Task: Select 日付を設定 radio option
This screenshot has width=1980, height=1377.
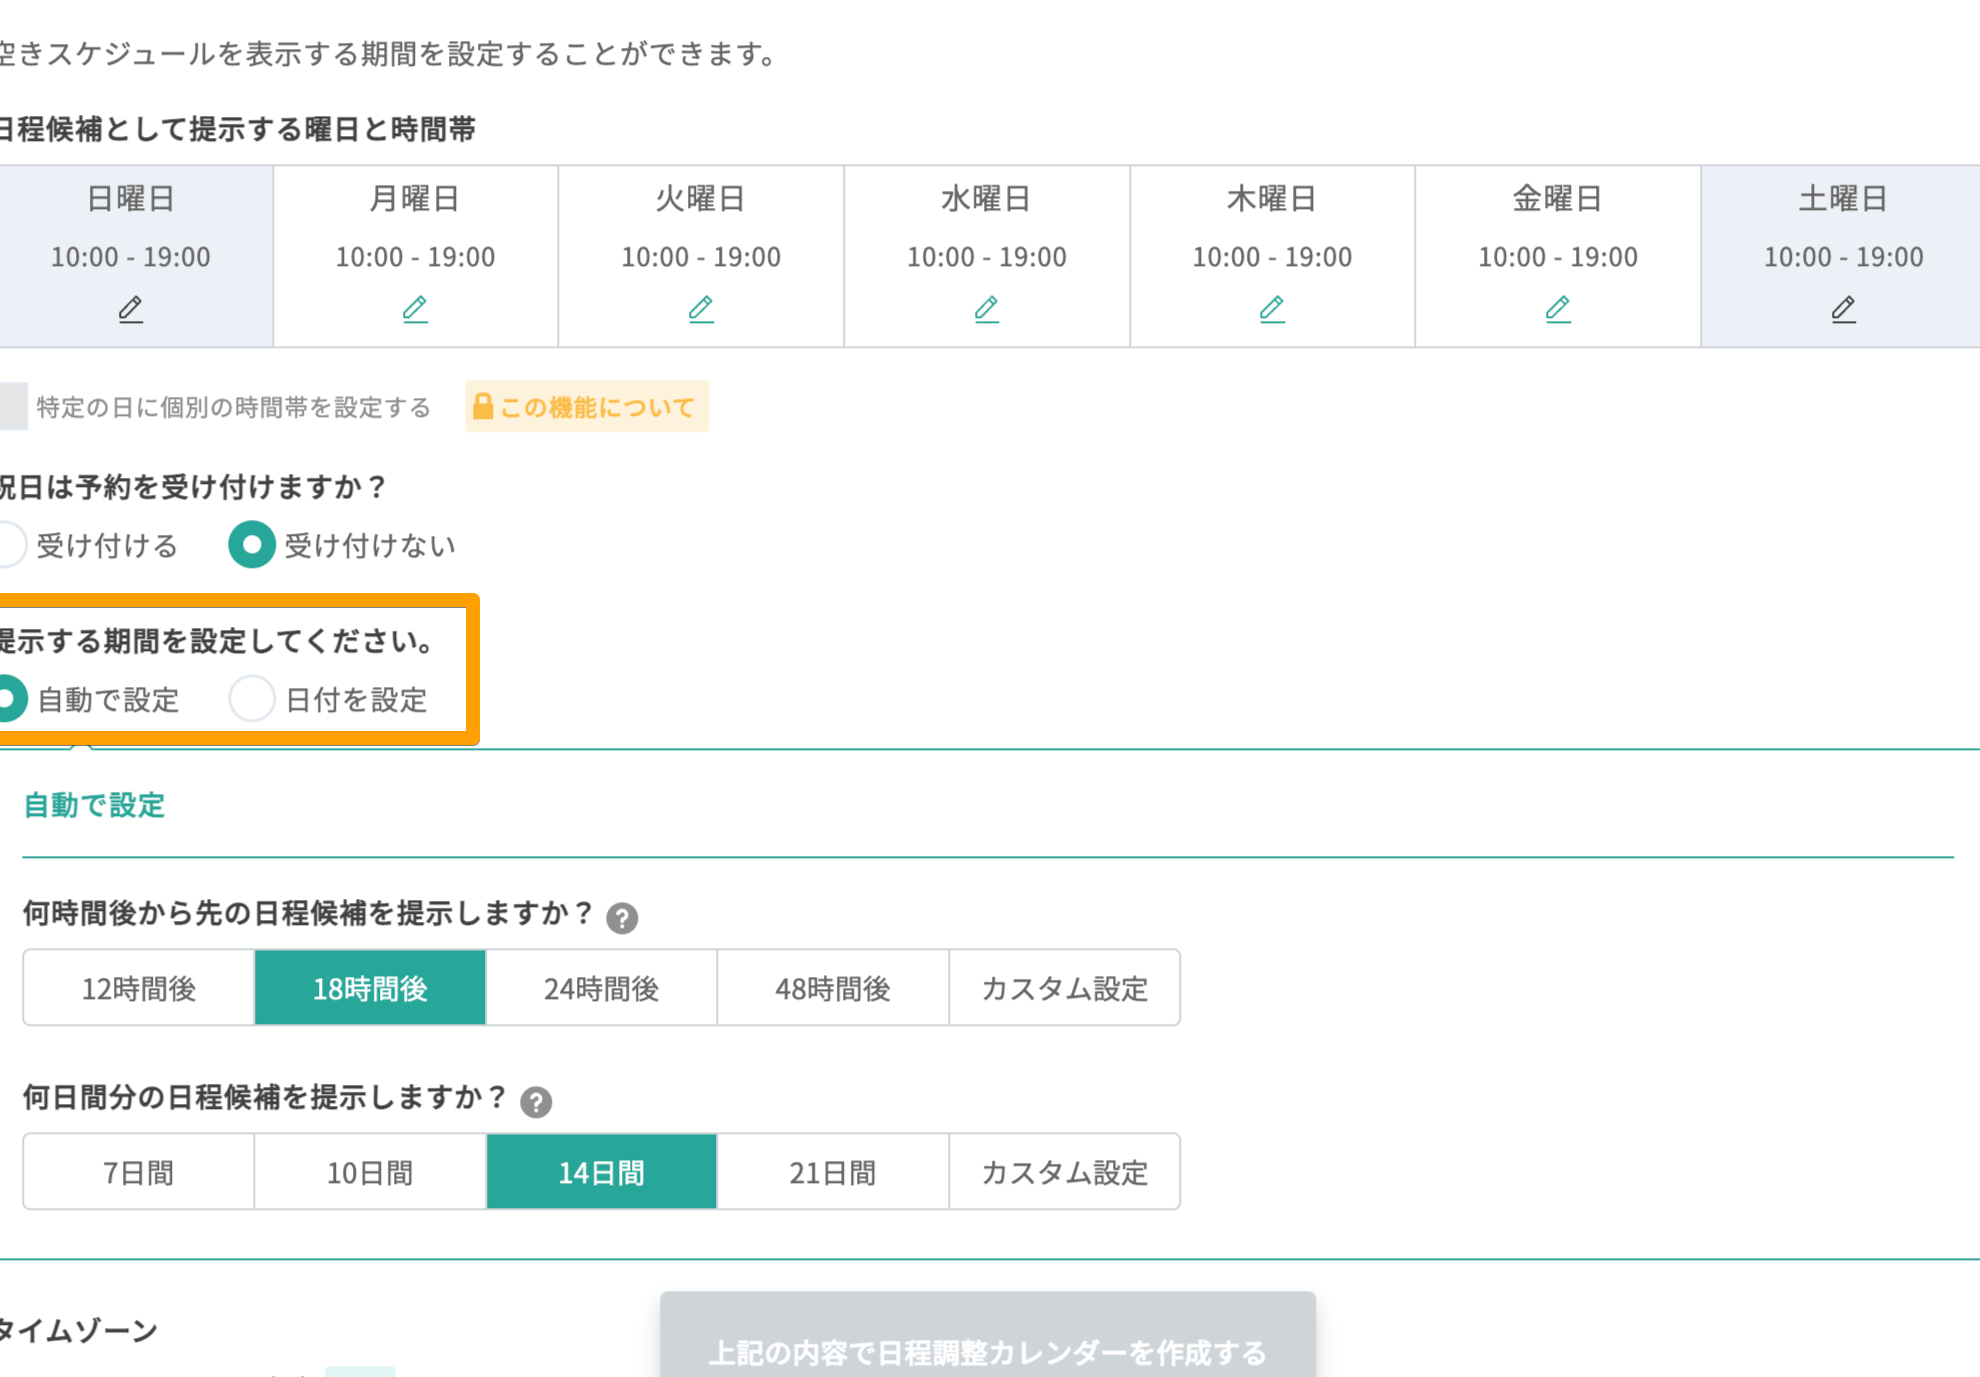Action: pos(252,699)
